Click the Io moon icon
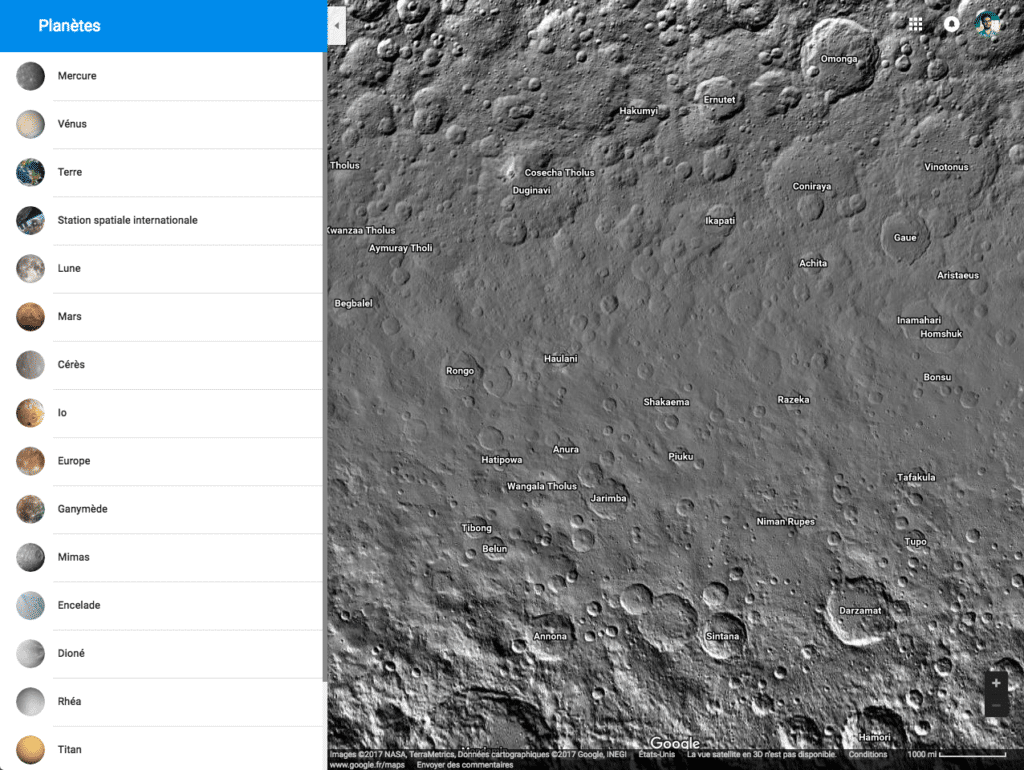Screen dimensions: 1024x770 29,412
